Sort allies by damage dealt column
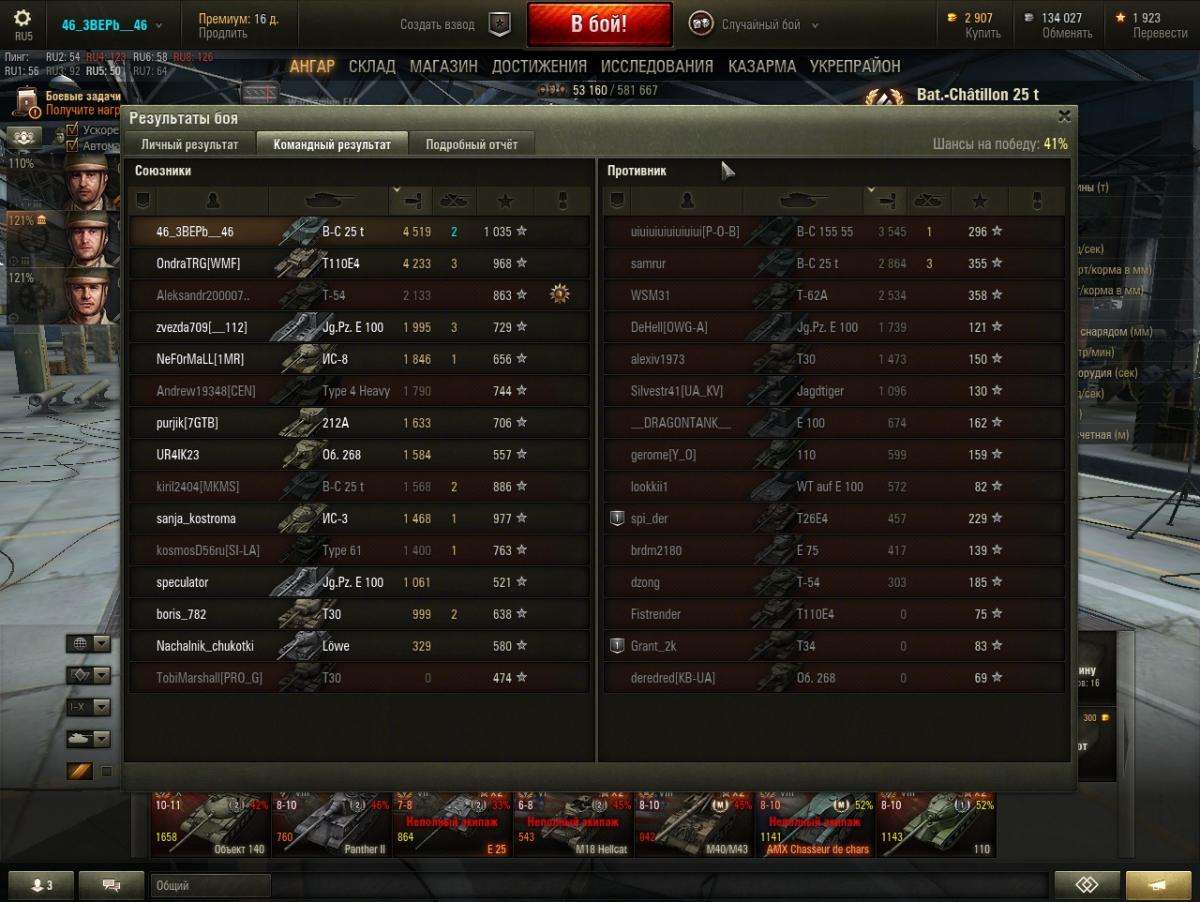Screen dimensions: 1200x902 [x=409, y=200]
